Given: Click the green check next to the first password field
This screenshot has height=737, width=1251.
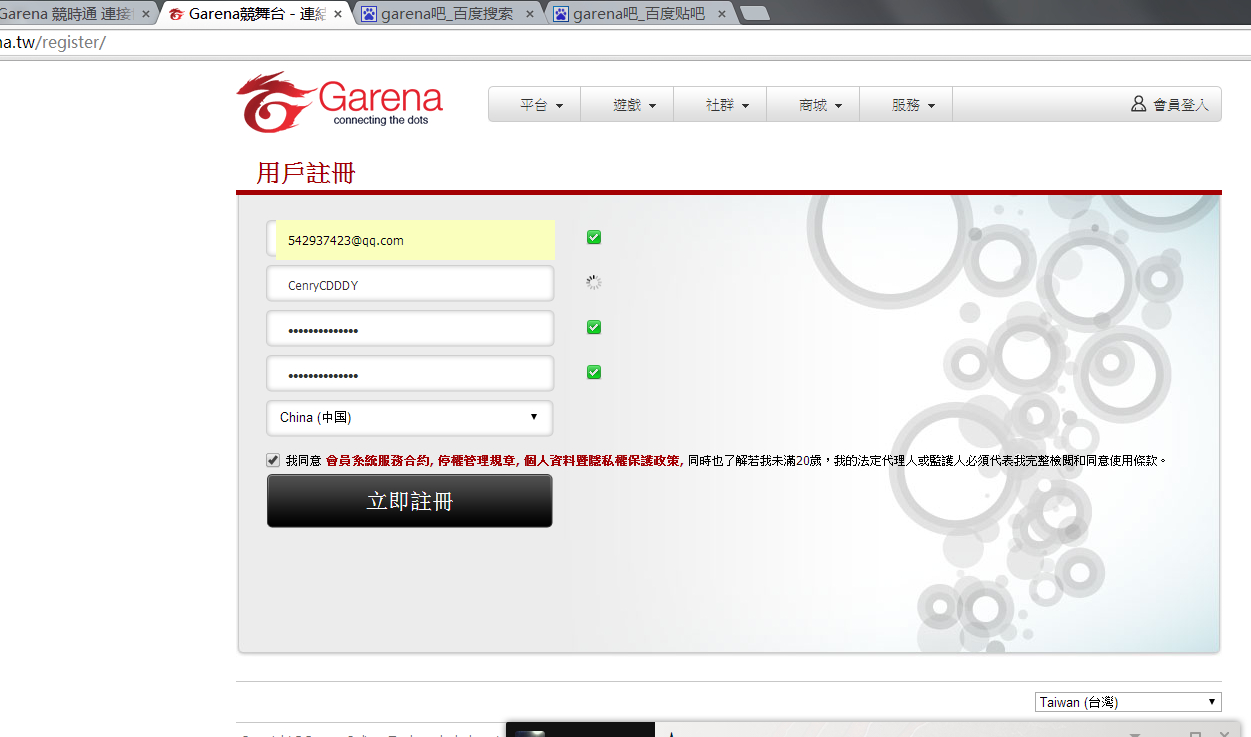Looking at the screenshot, I should [x=594, y=327].
